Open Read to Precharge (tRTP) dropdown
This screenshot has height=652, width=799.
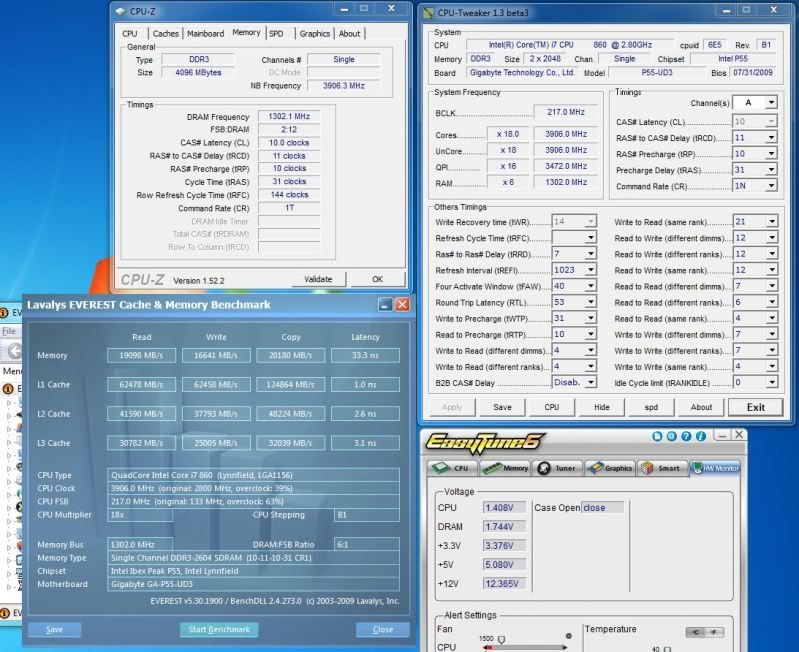(x=591, y=334)
